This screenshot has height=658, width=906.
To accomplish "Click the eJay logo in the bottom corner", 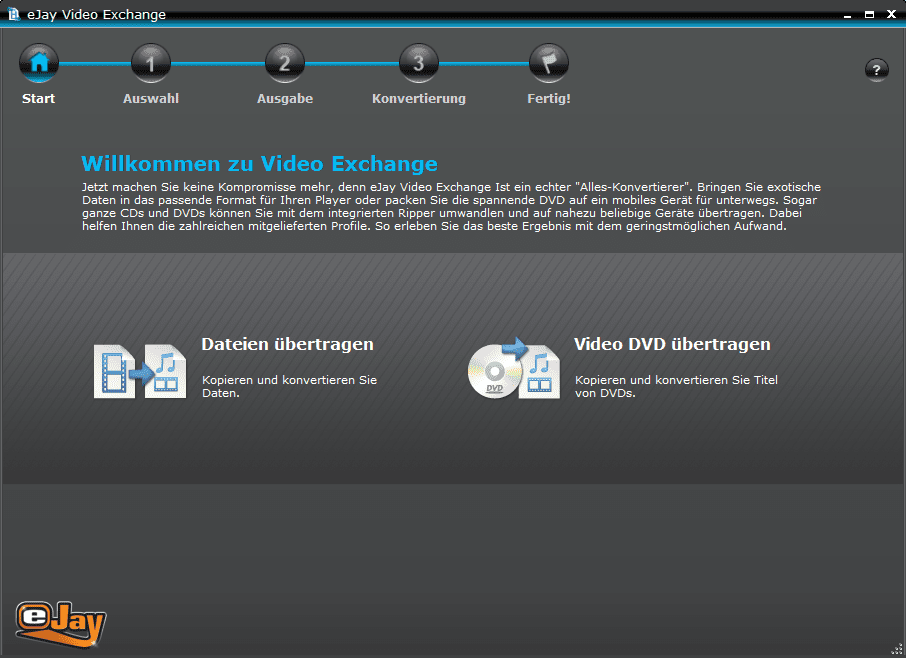I will (x=60, y=622).
